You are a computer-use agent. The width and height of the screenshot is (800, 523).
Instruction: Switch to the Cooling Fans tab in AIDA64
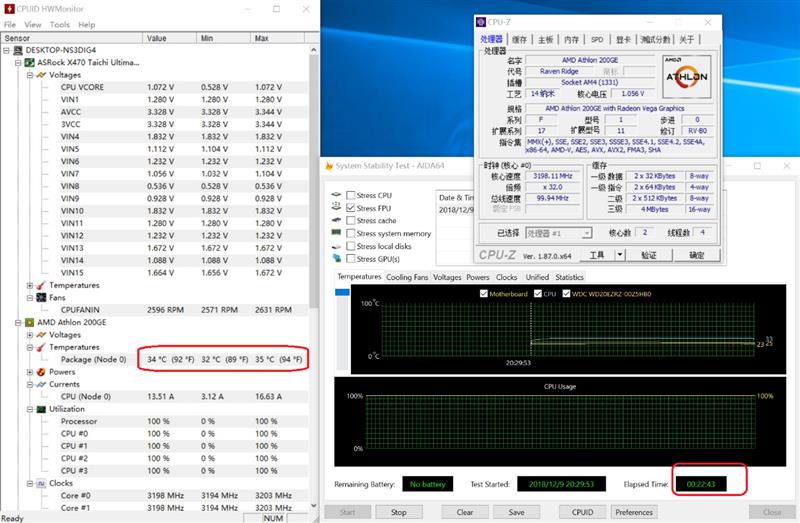click(x=407, y=277)
